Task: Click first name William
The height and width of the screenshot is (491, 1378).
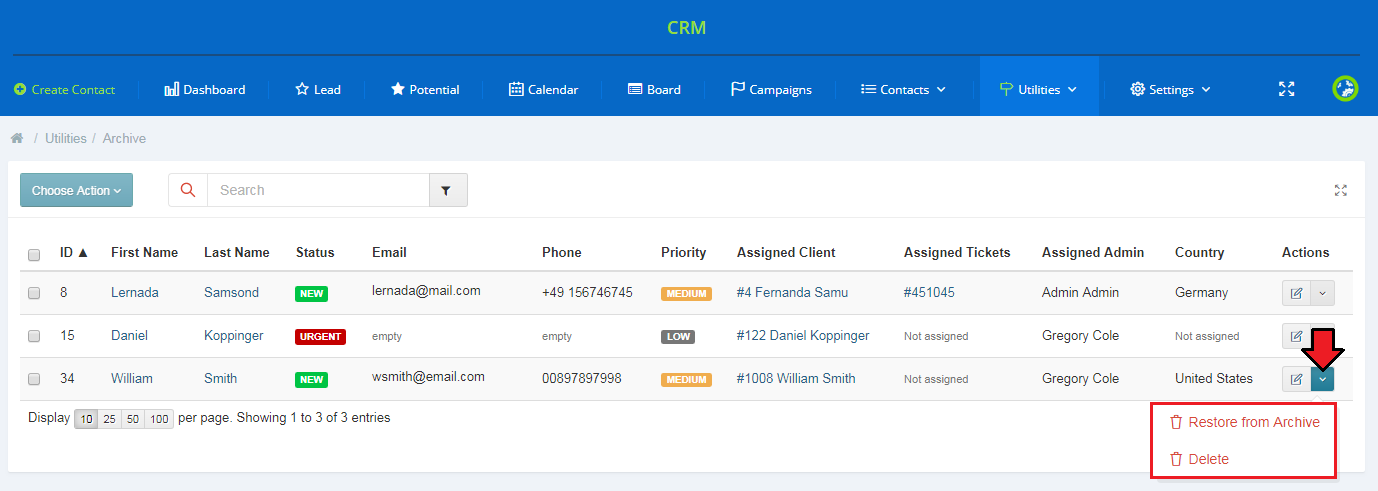Action: click(132, 378)
